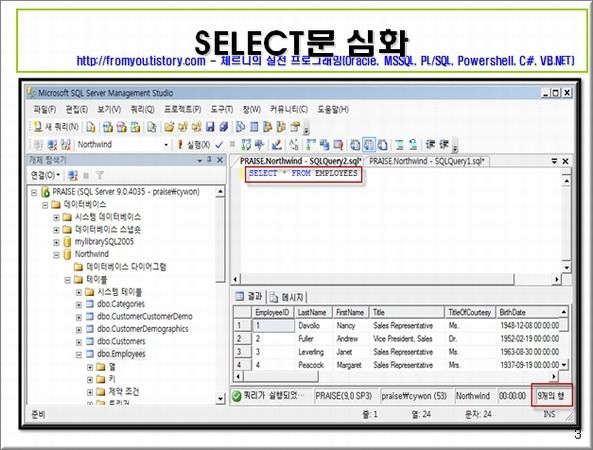
Task: Click the TitleOfCourtesy column header
Action: 469,312
